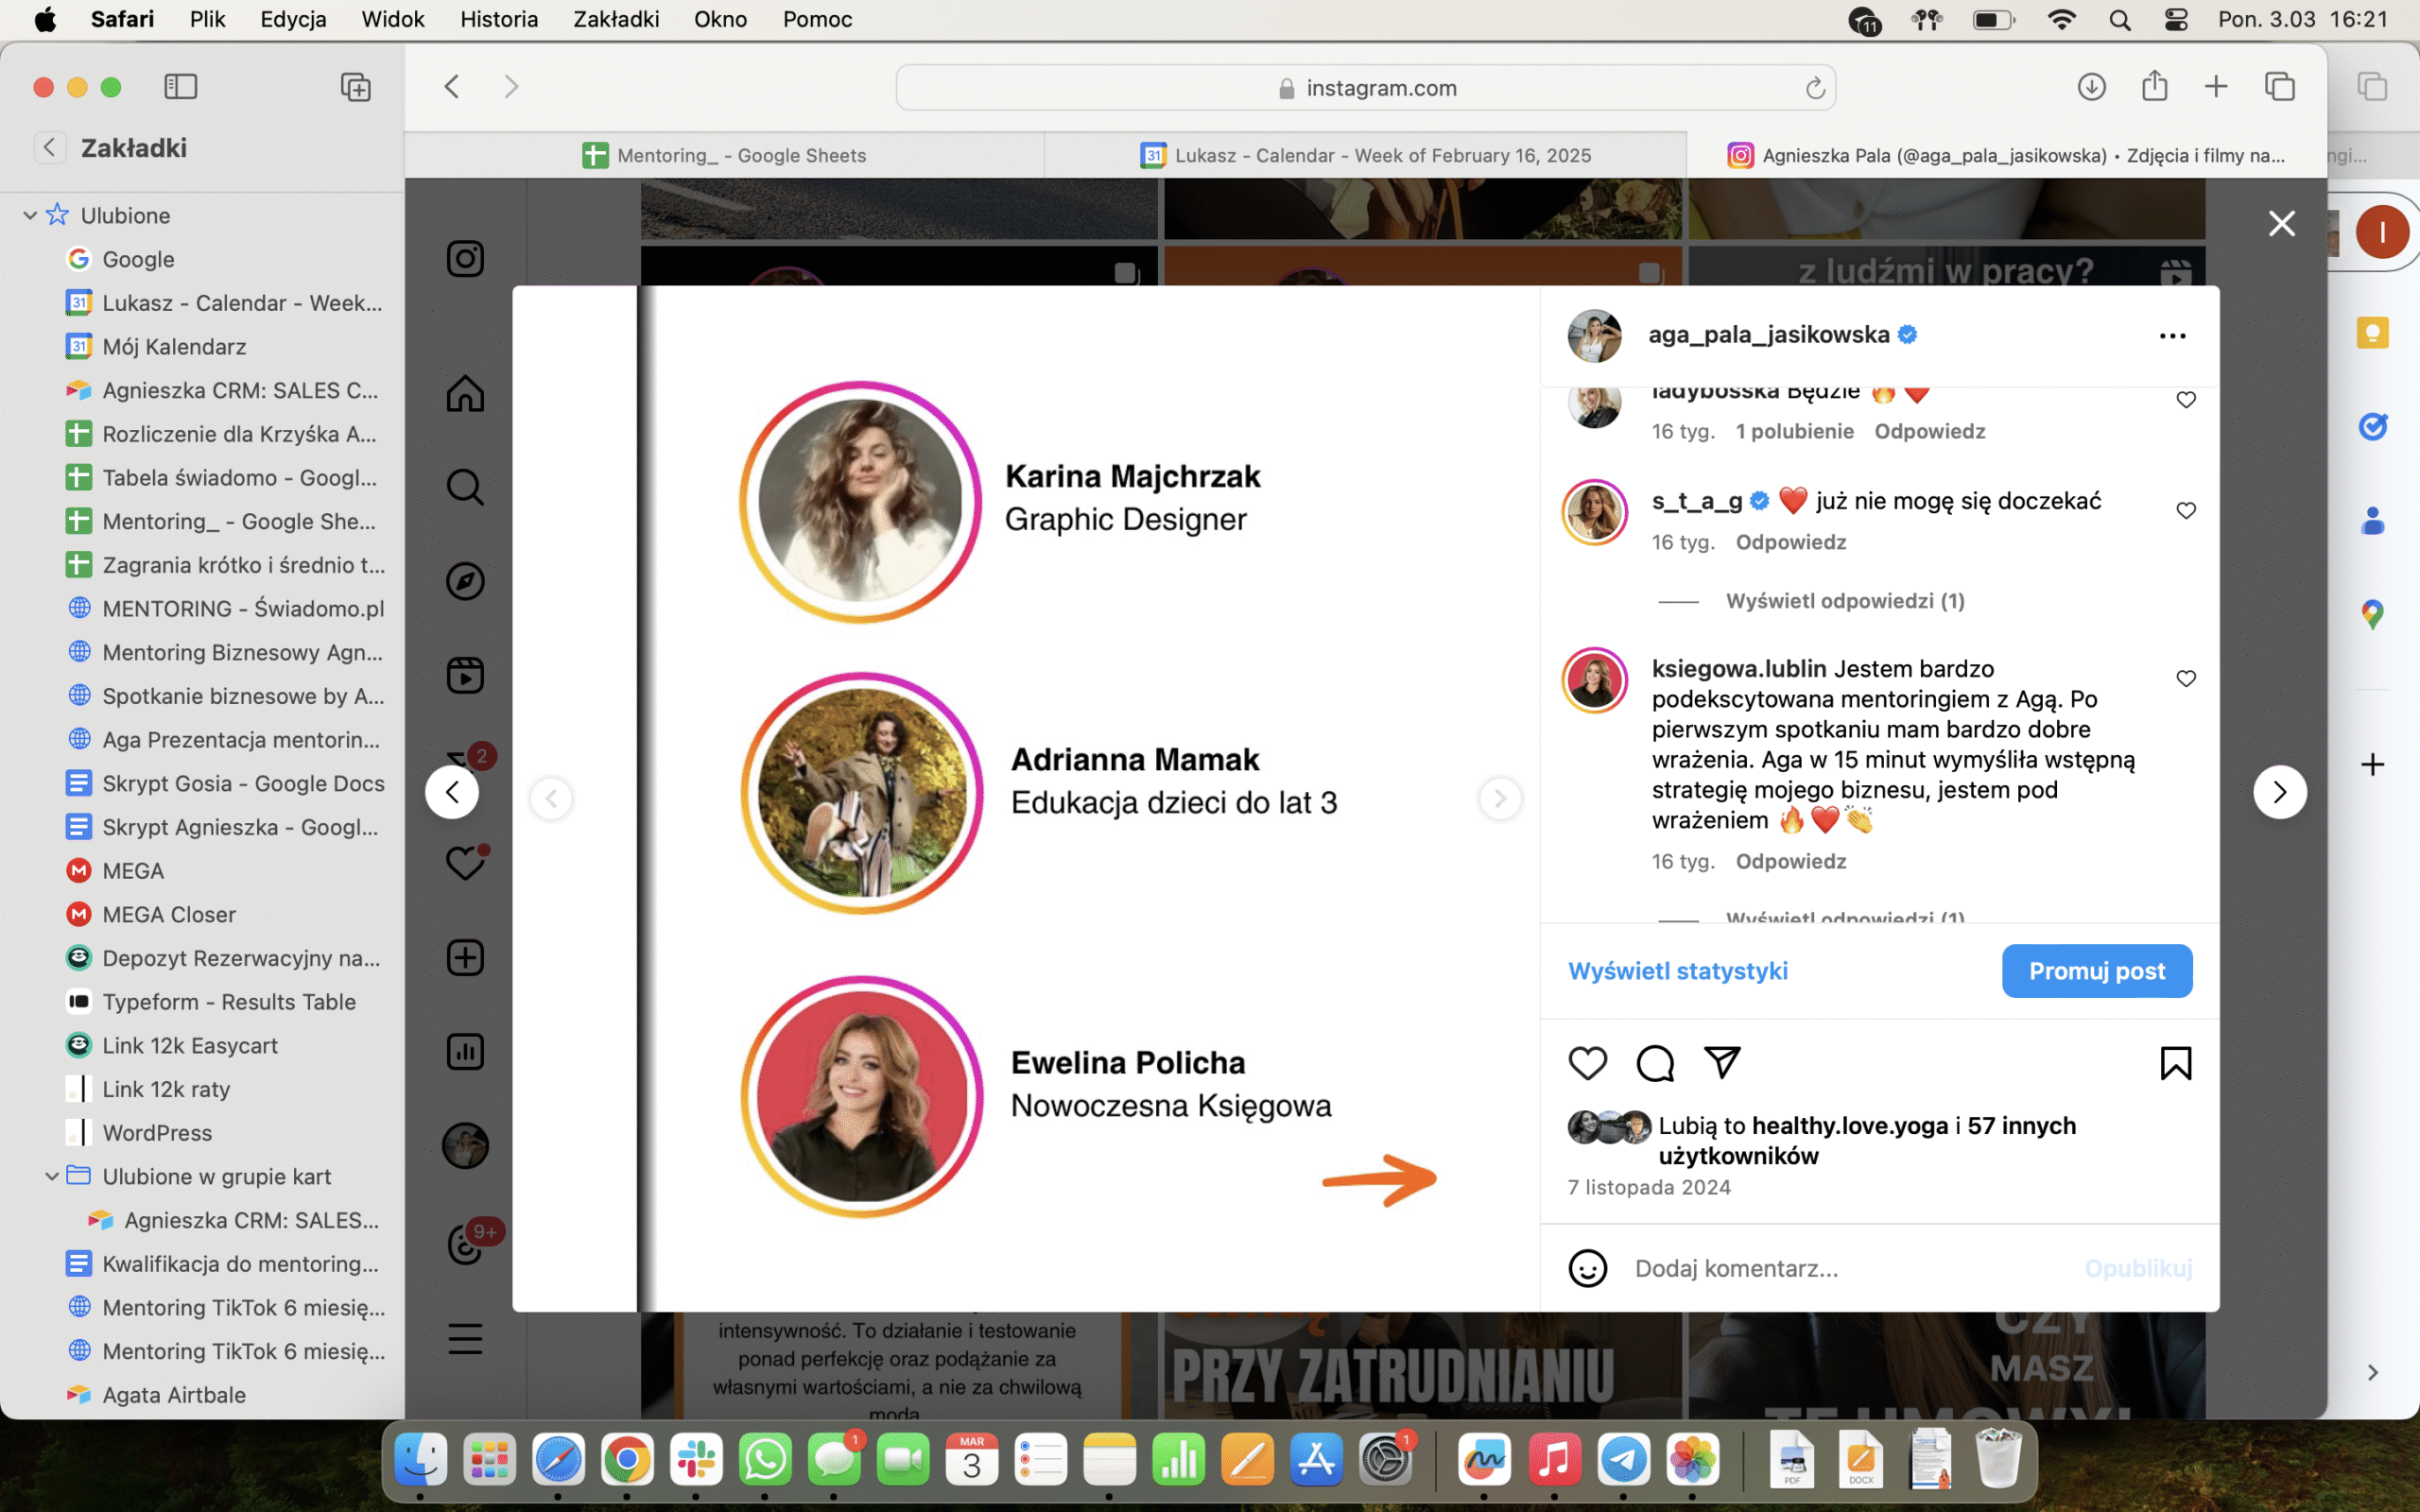The image size is (2420, 1512).
Task: Expand replies under s_t_a_g comment
Action: coord(1844,601)
